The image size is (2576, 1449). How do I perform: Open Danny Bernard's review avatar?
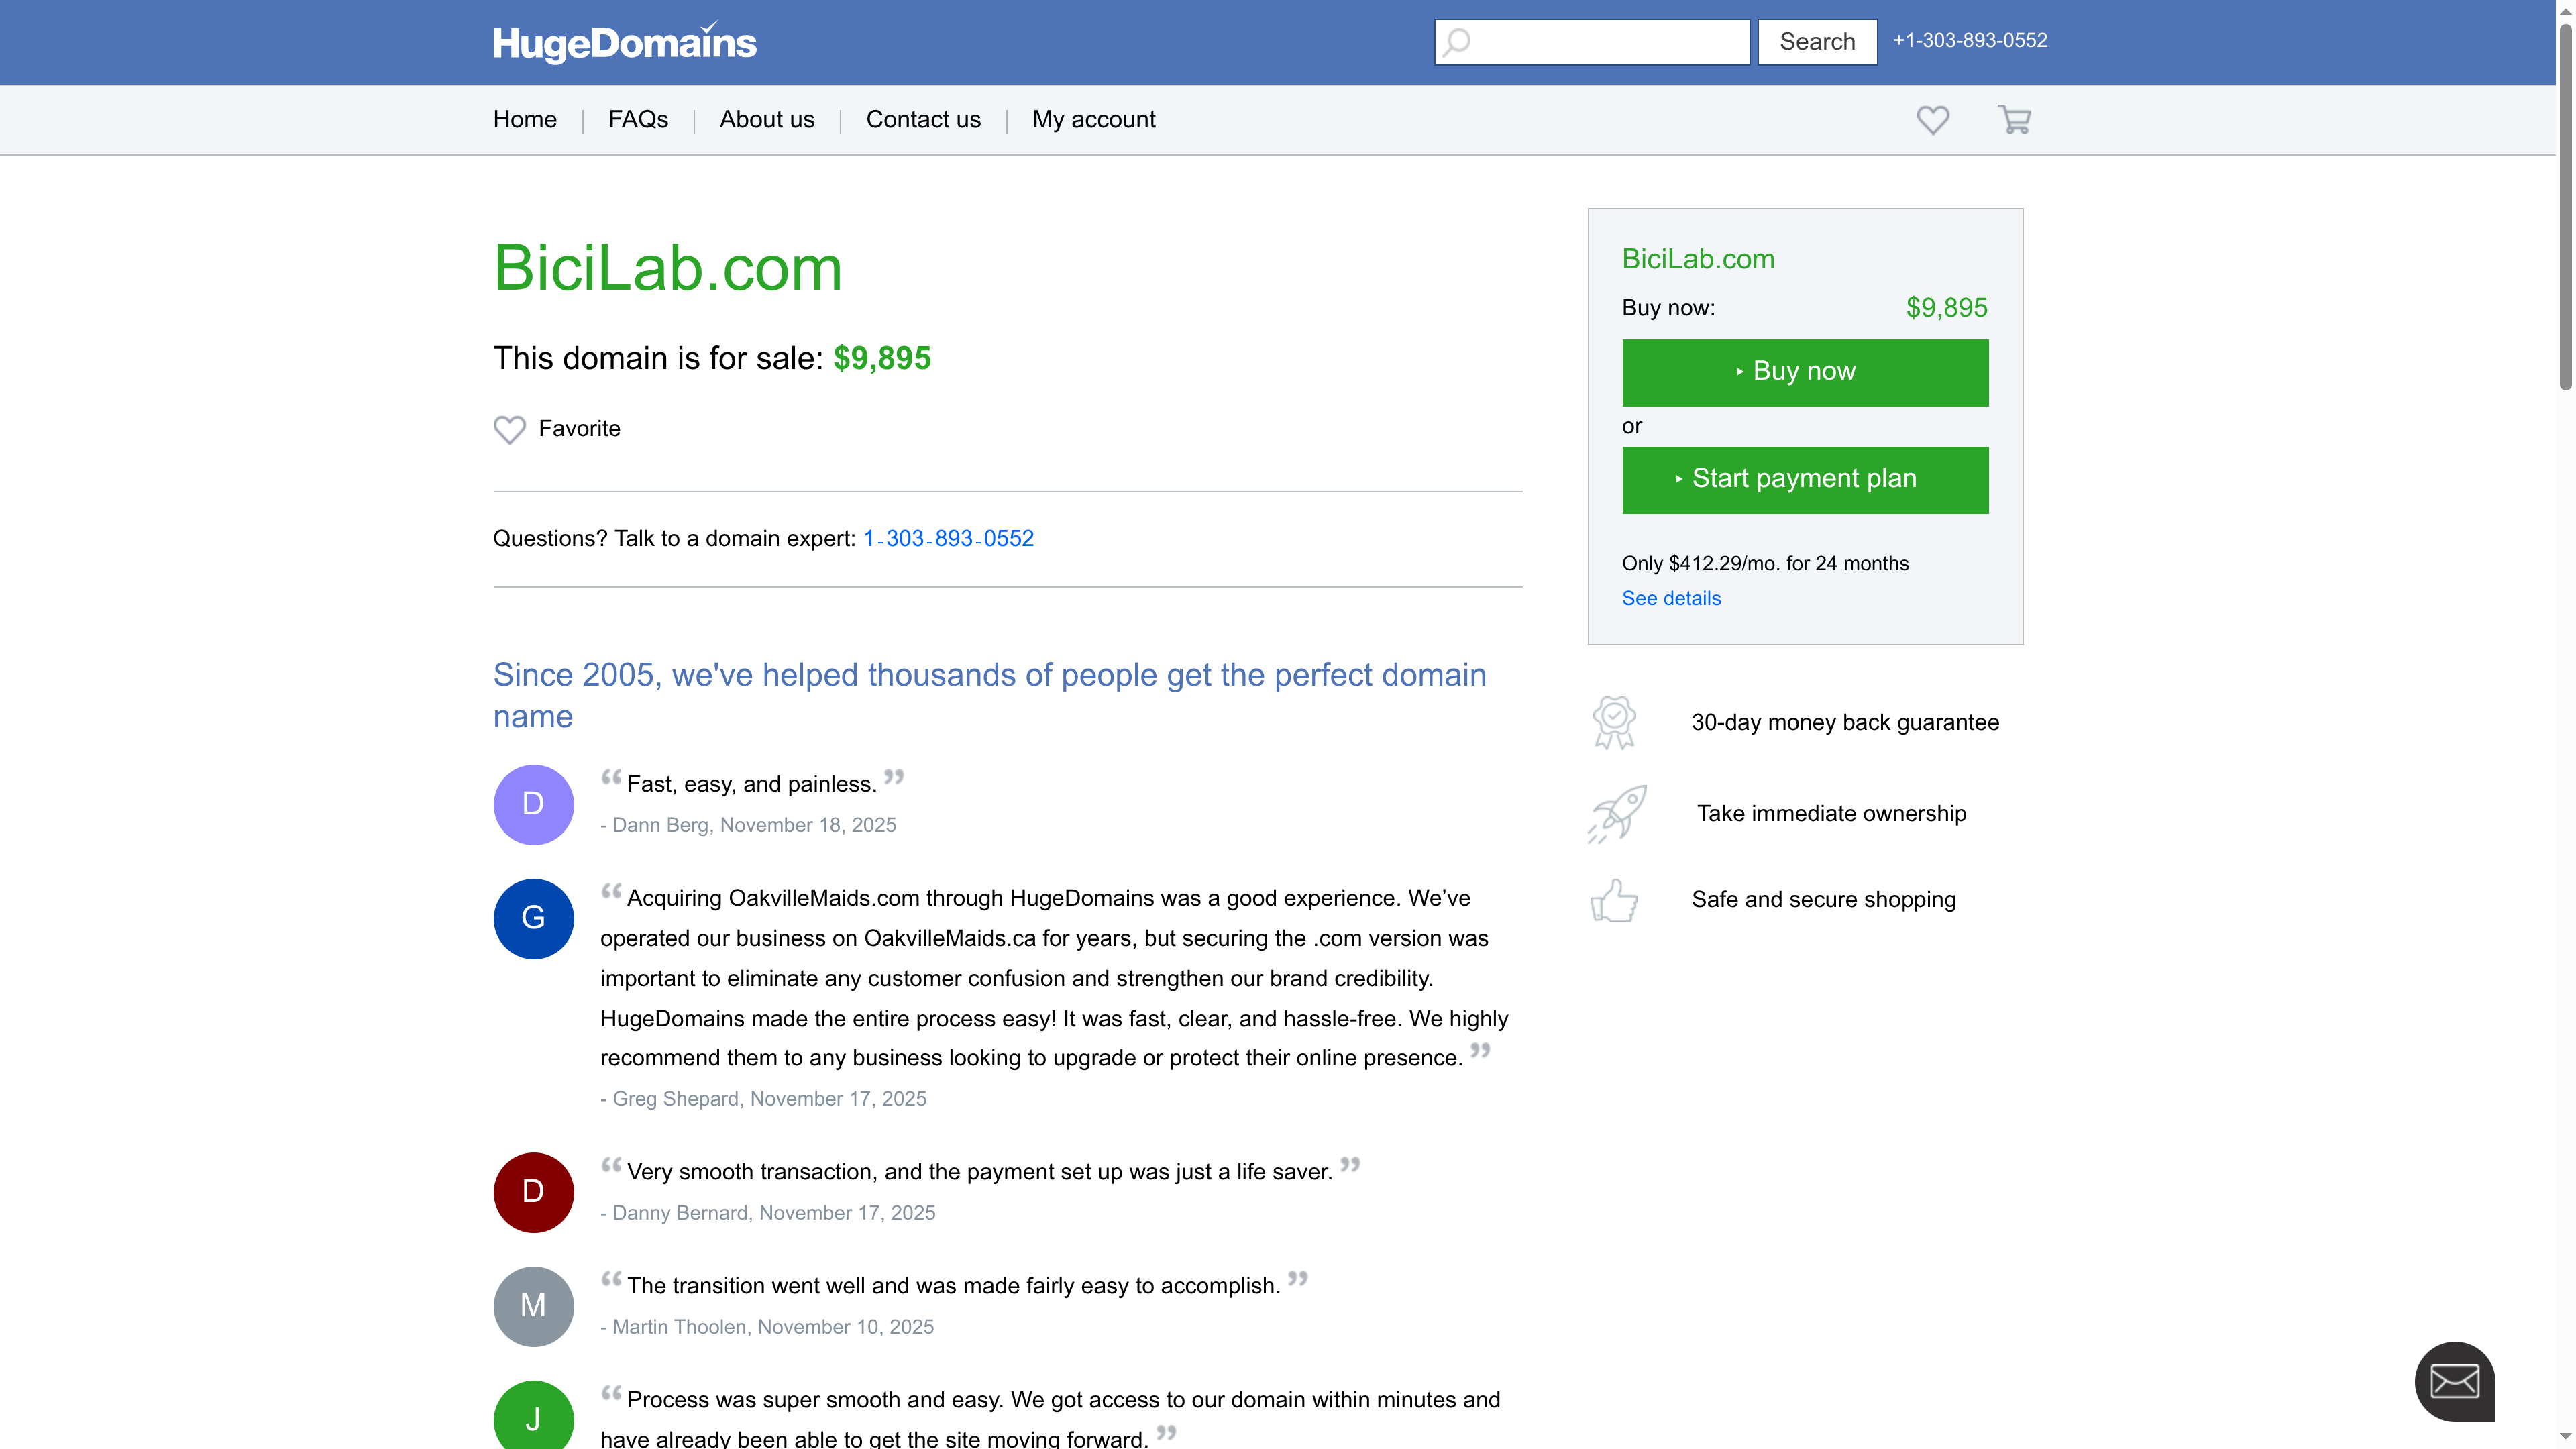coord(533,1191)
